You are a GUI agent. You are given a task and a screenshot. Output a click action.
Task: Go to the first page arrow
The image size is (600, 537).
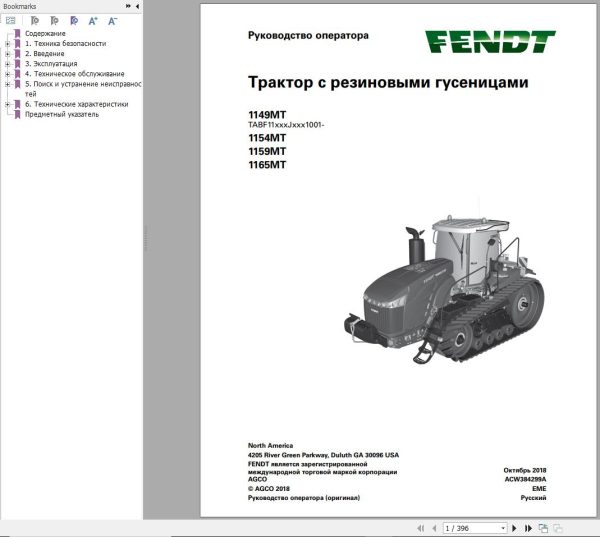click(x=421, y=529)
